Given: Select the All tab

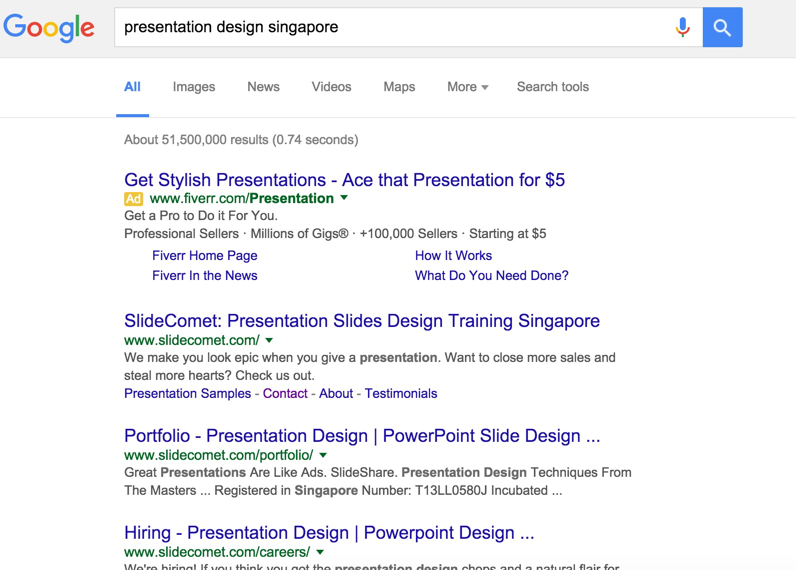Looking at the screenshot, I should click(x=132, y=87).
